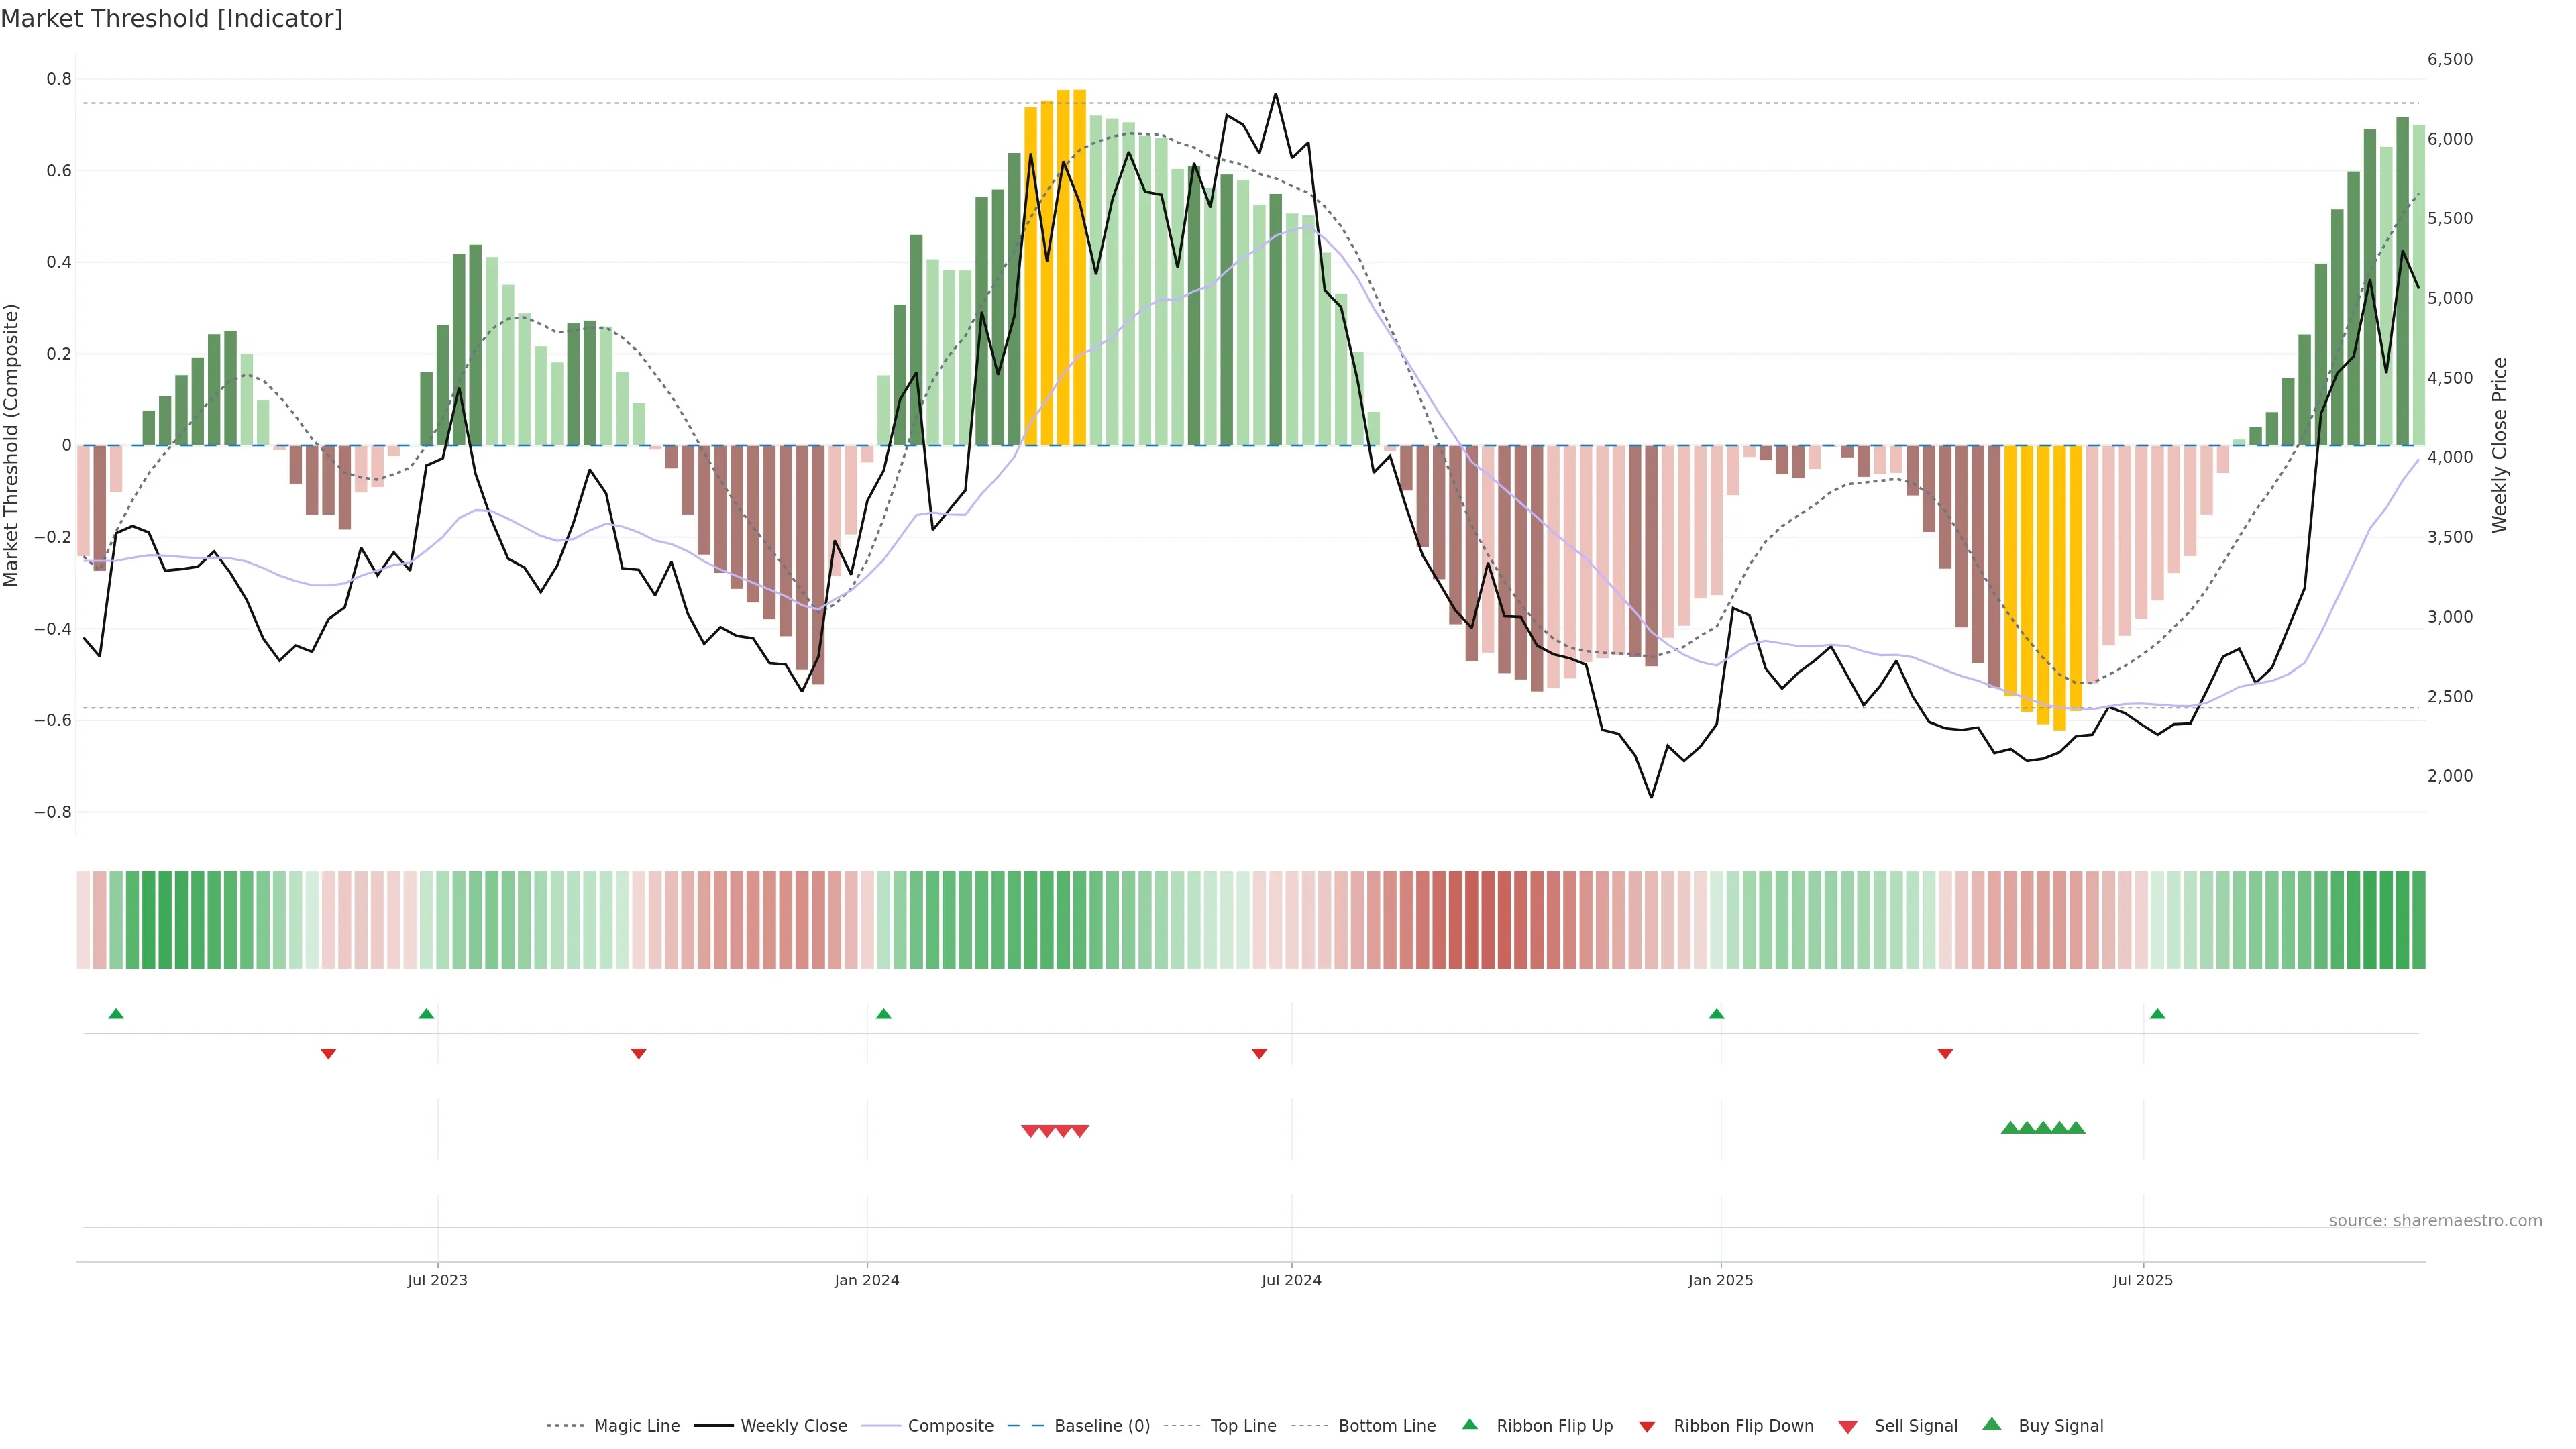Click the Jan 2025 x-axis label
The height and width of the screenshot is (1449, 2576).
tap(1720, 1280)
